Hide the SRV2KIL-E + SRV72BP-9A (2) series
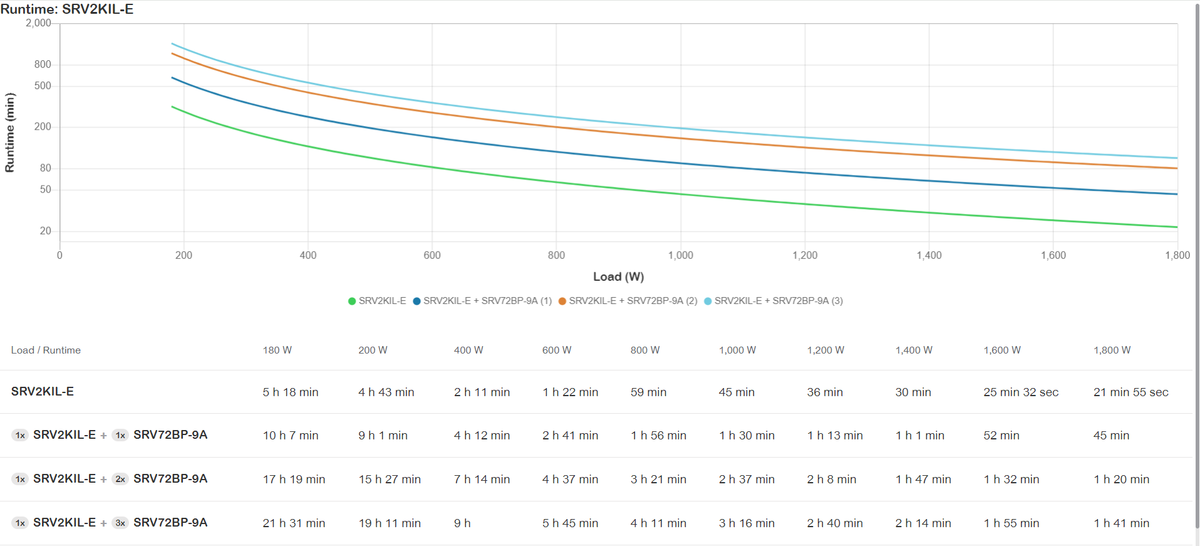The height and width of the screenshot is (546, 1200). click(635, 301)
